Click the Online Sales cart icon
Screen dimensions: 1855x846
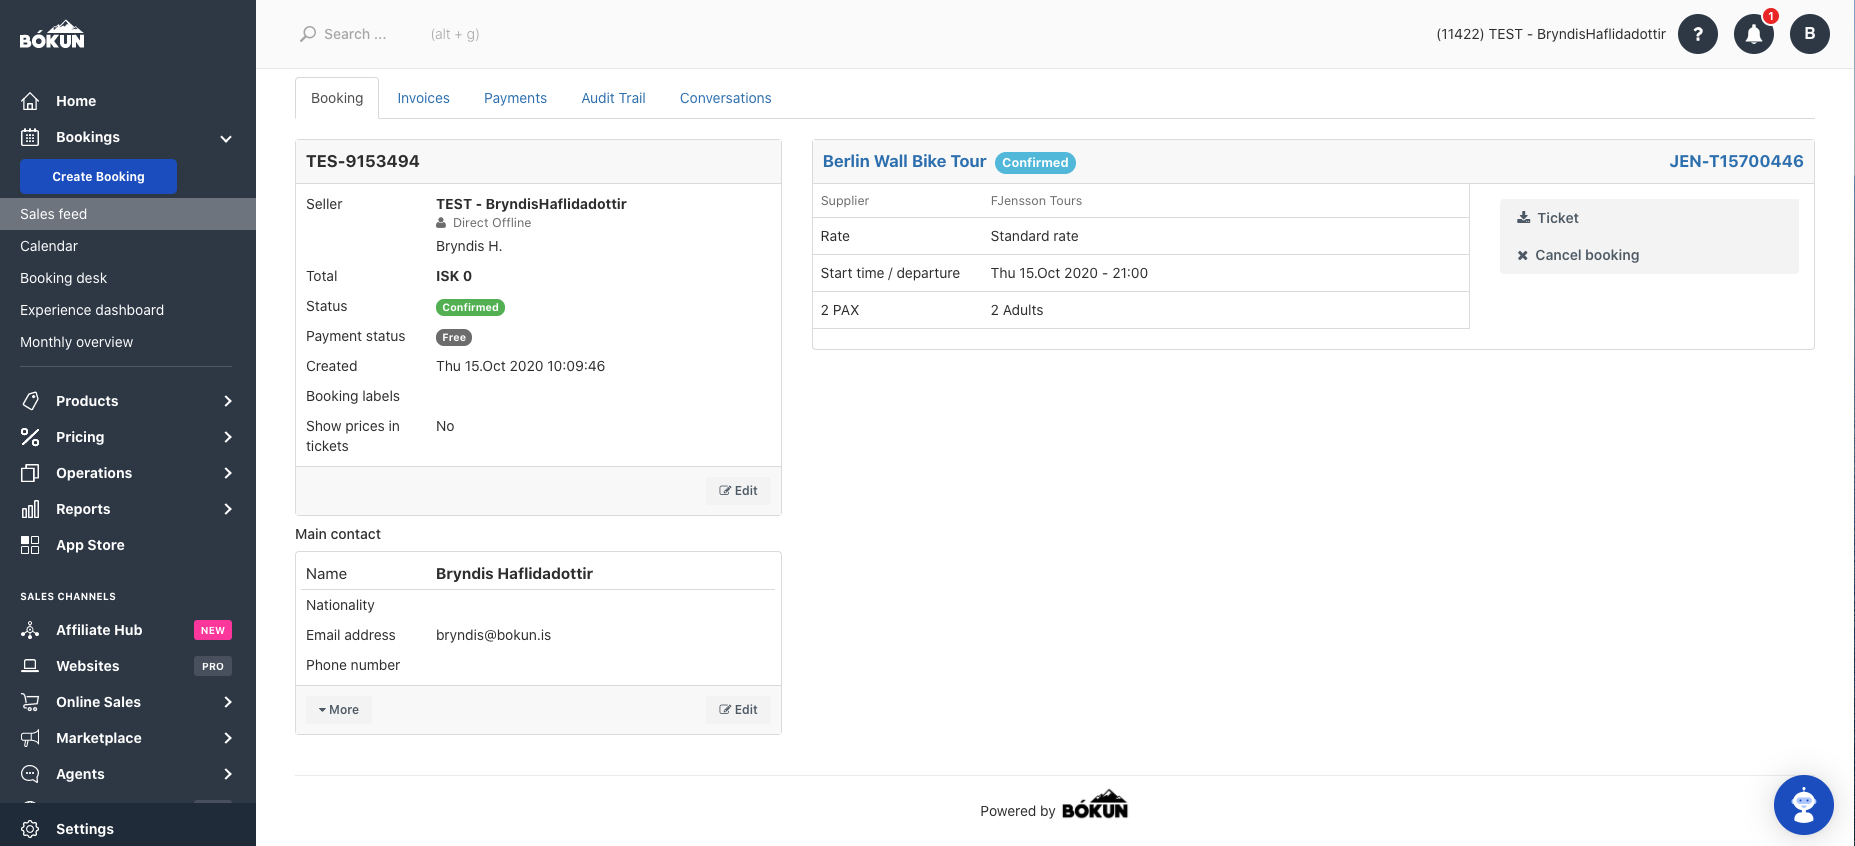click(31, 702)
